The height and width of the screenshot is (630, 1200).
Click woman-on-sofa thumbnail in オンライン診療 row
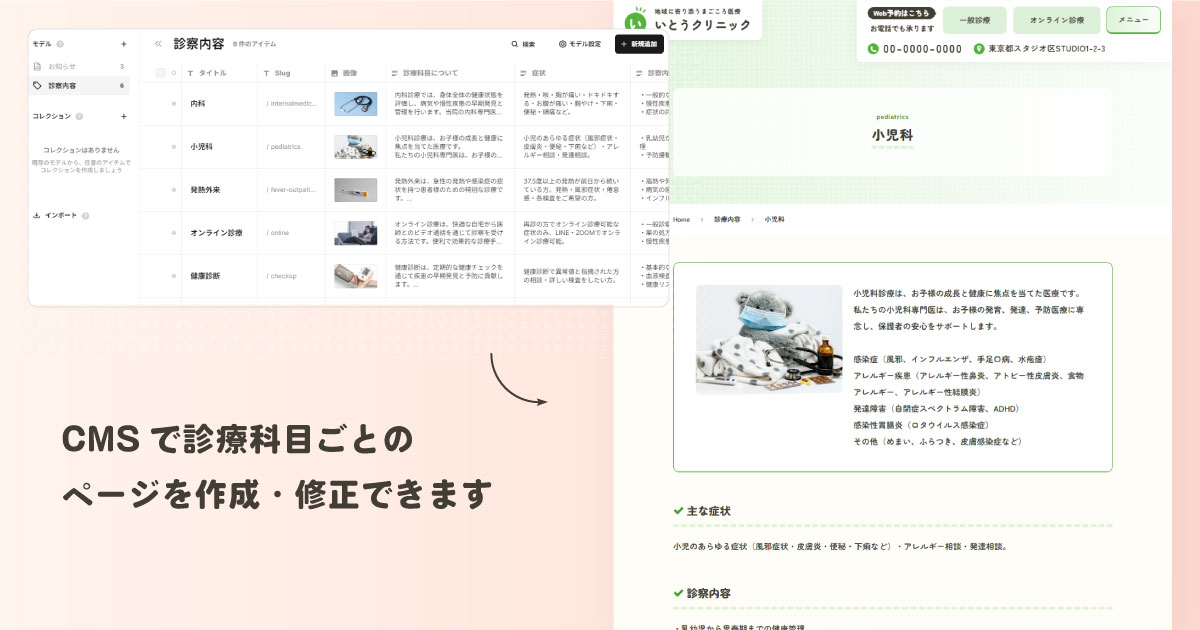[355, 233]
